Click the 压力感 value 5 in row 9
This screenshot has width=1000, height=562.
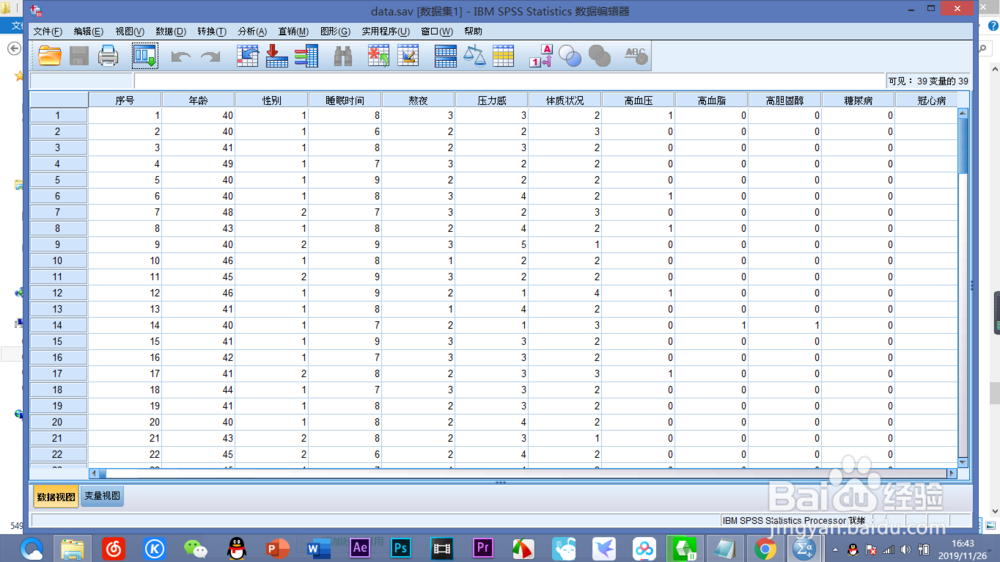[492, 244]
